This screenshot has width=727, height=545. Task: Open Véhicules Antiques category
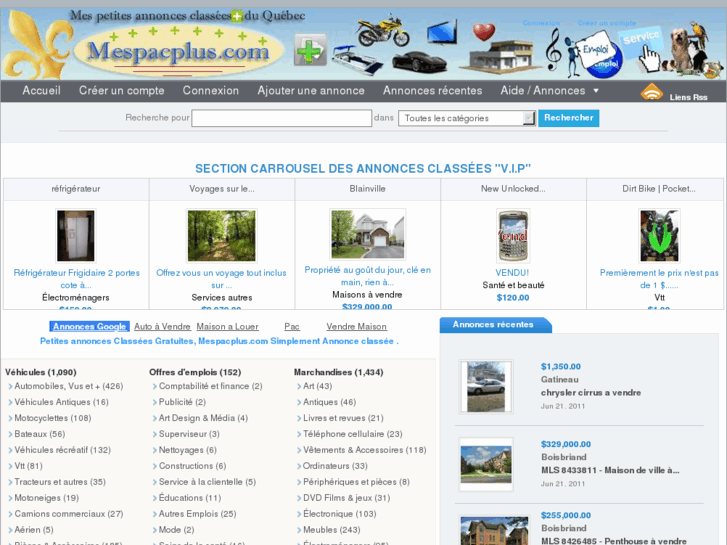pyautogui.click(x=61, y=402)
